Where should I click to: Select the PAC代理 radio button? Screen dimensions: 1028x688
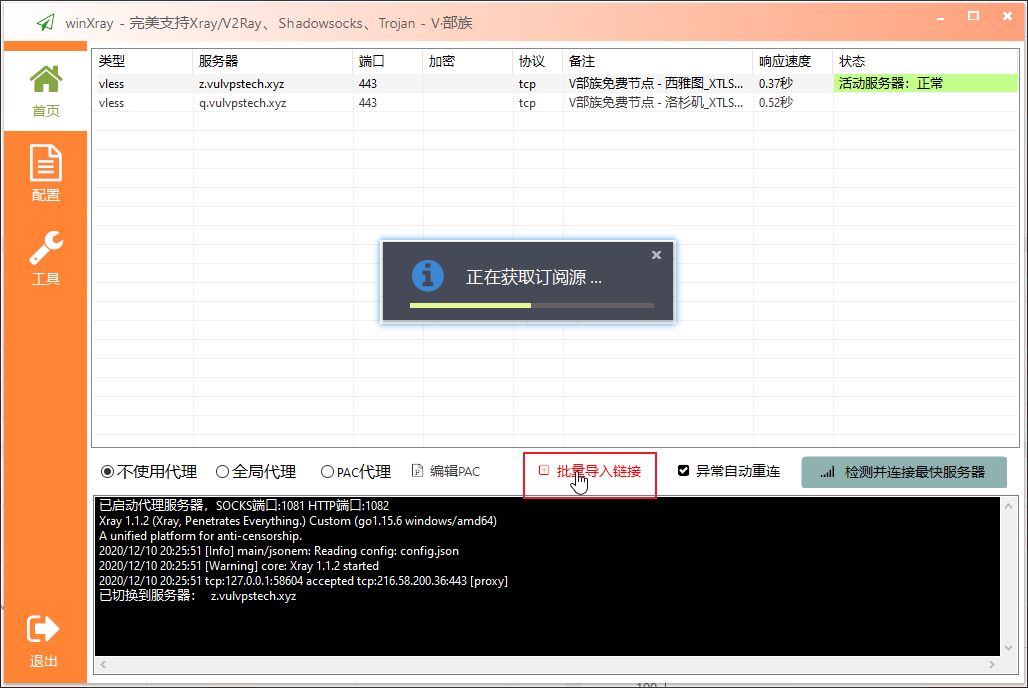pos(327,472)
